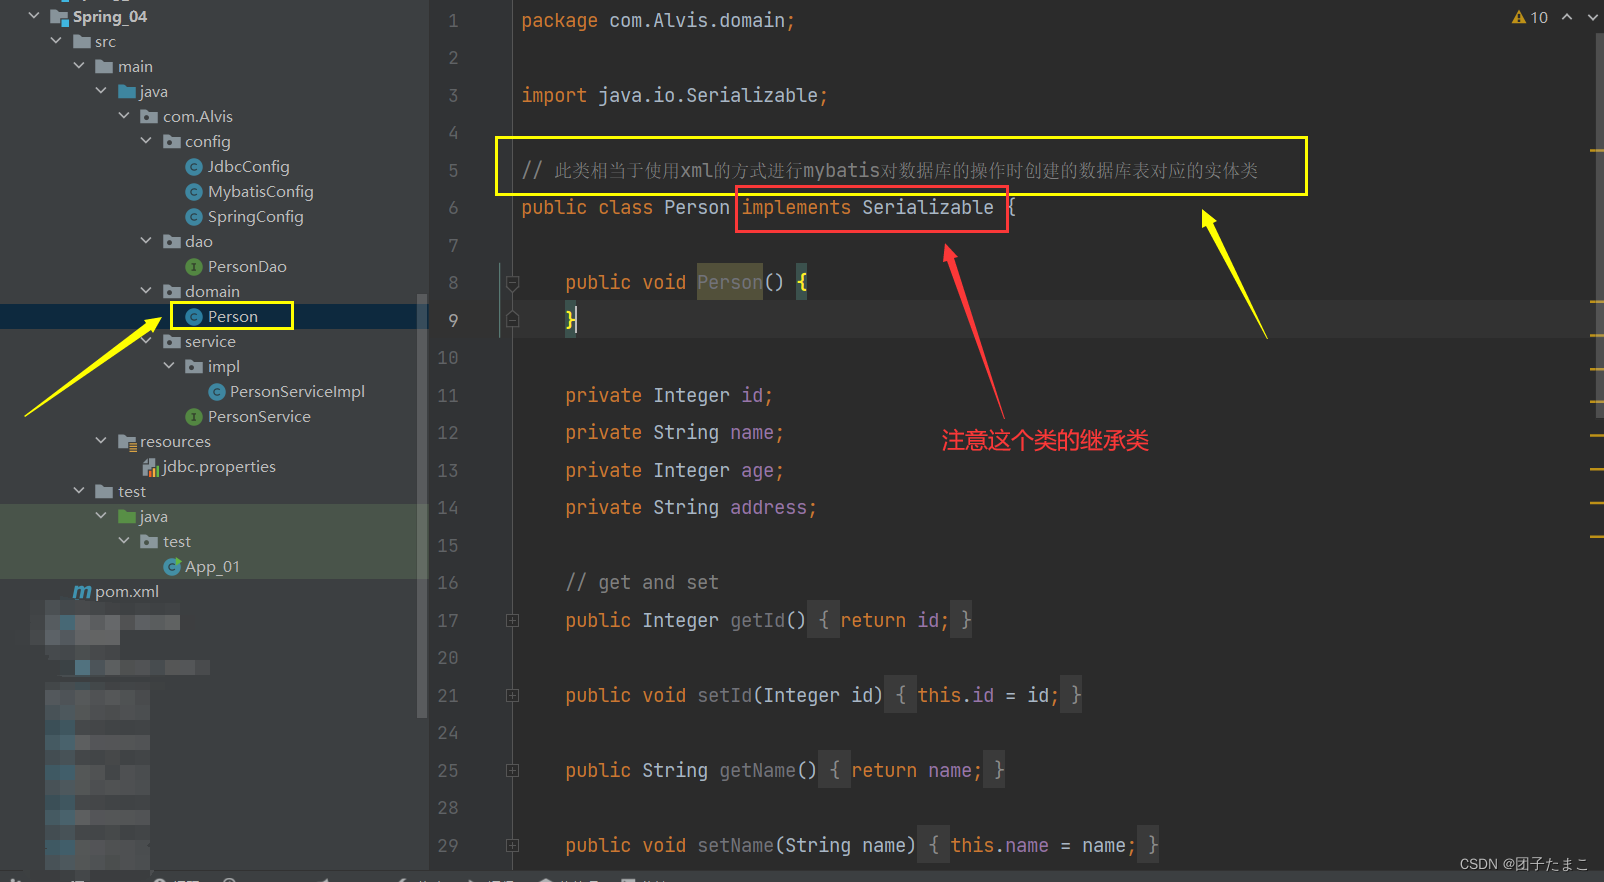Click the Person class icon in tree
Viewport: 1604px width, 882px height.
(194, 317)
